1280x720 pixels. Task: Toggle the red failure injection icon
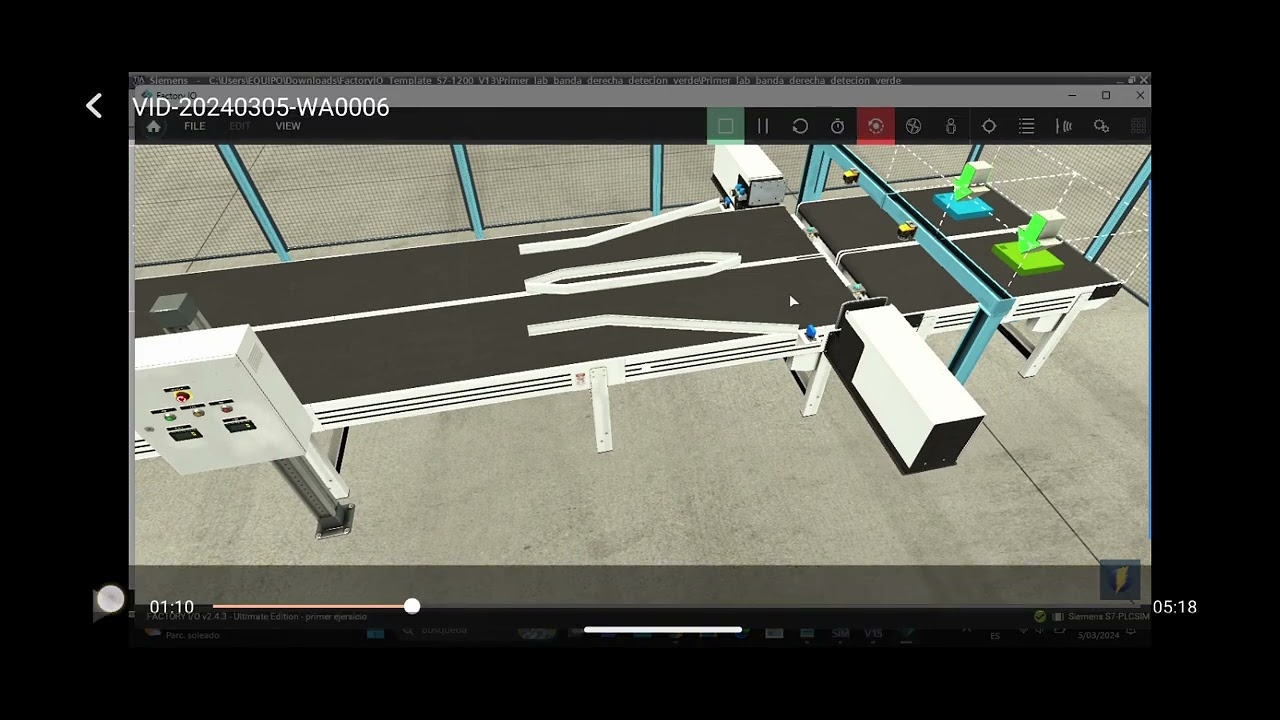point(875,126)
